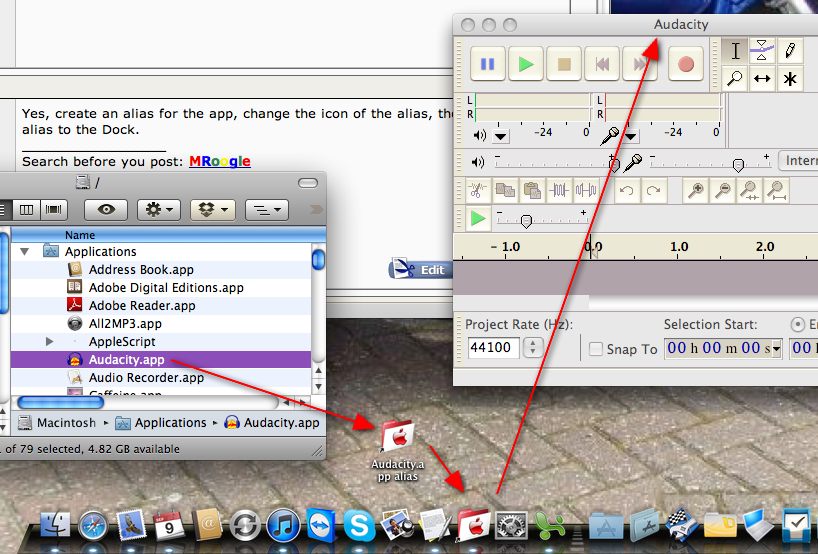Open Selection Start time format dropdown
818x554 pixels.
click(x=776, y=348)
